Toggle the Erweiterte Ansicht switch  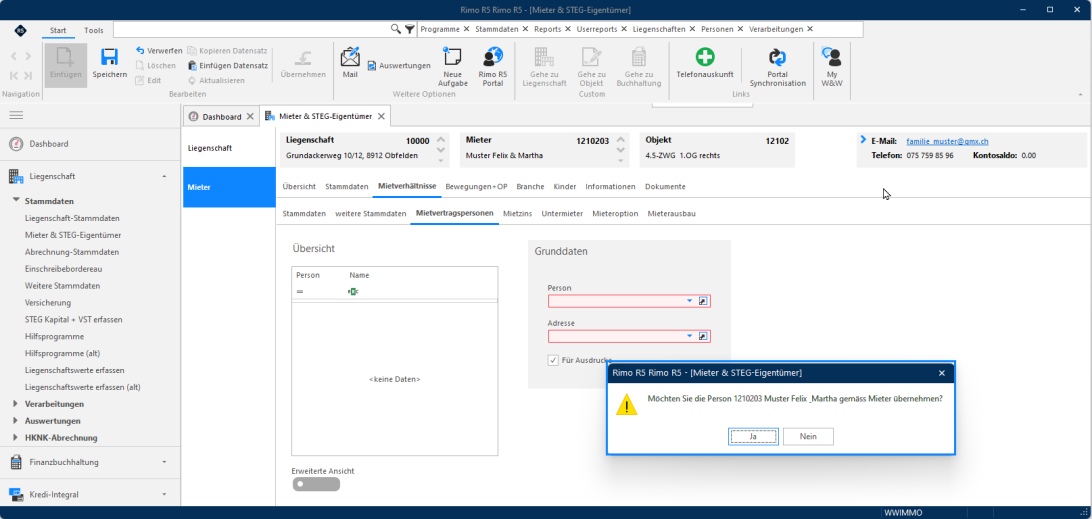click(316, 484)
